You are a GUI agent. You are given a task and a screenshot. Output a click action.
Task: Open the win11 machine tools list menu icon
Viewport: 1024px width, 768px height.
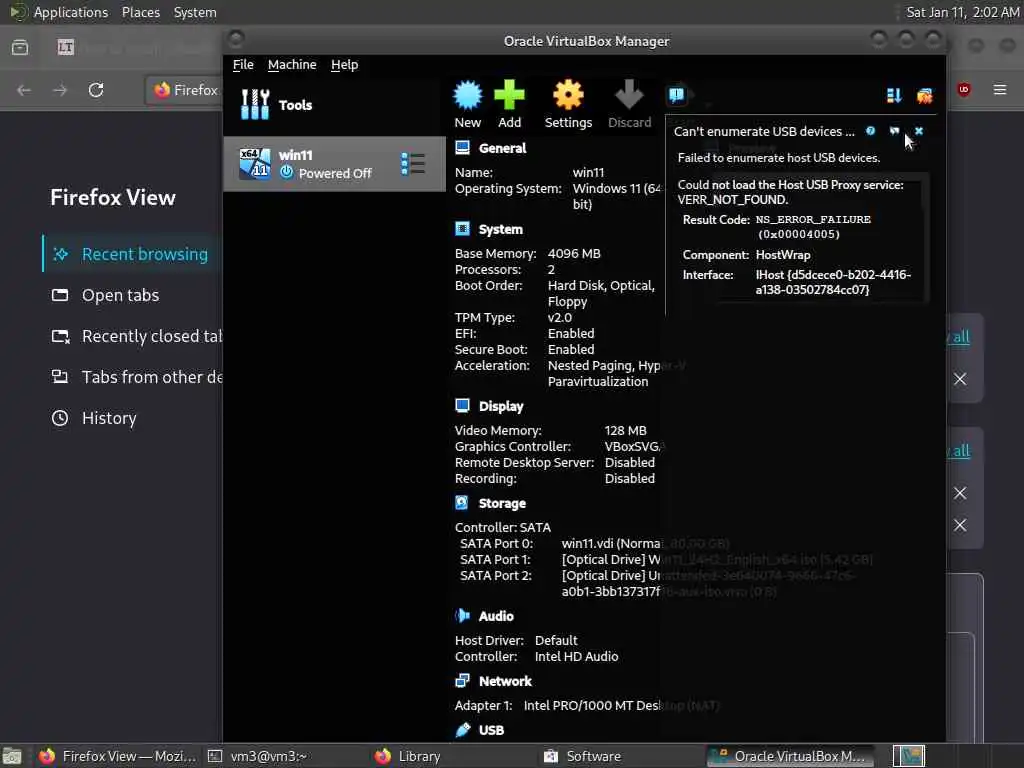point(413,163)
